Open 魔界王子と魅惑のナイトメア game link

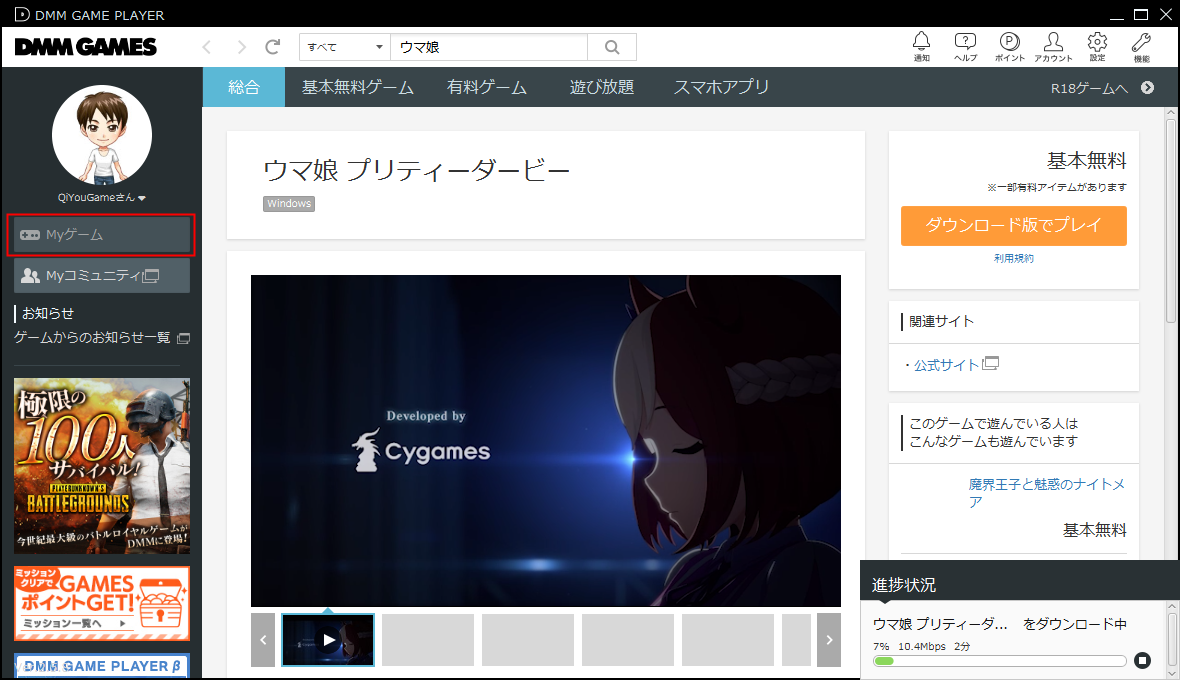[1047, 493]
